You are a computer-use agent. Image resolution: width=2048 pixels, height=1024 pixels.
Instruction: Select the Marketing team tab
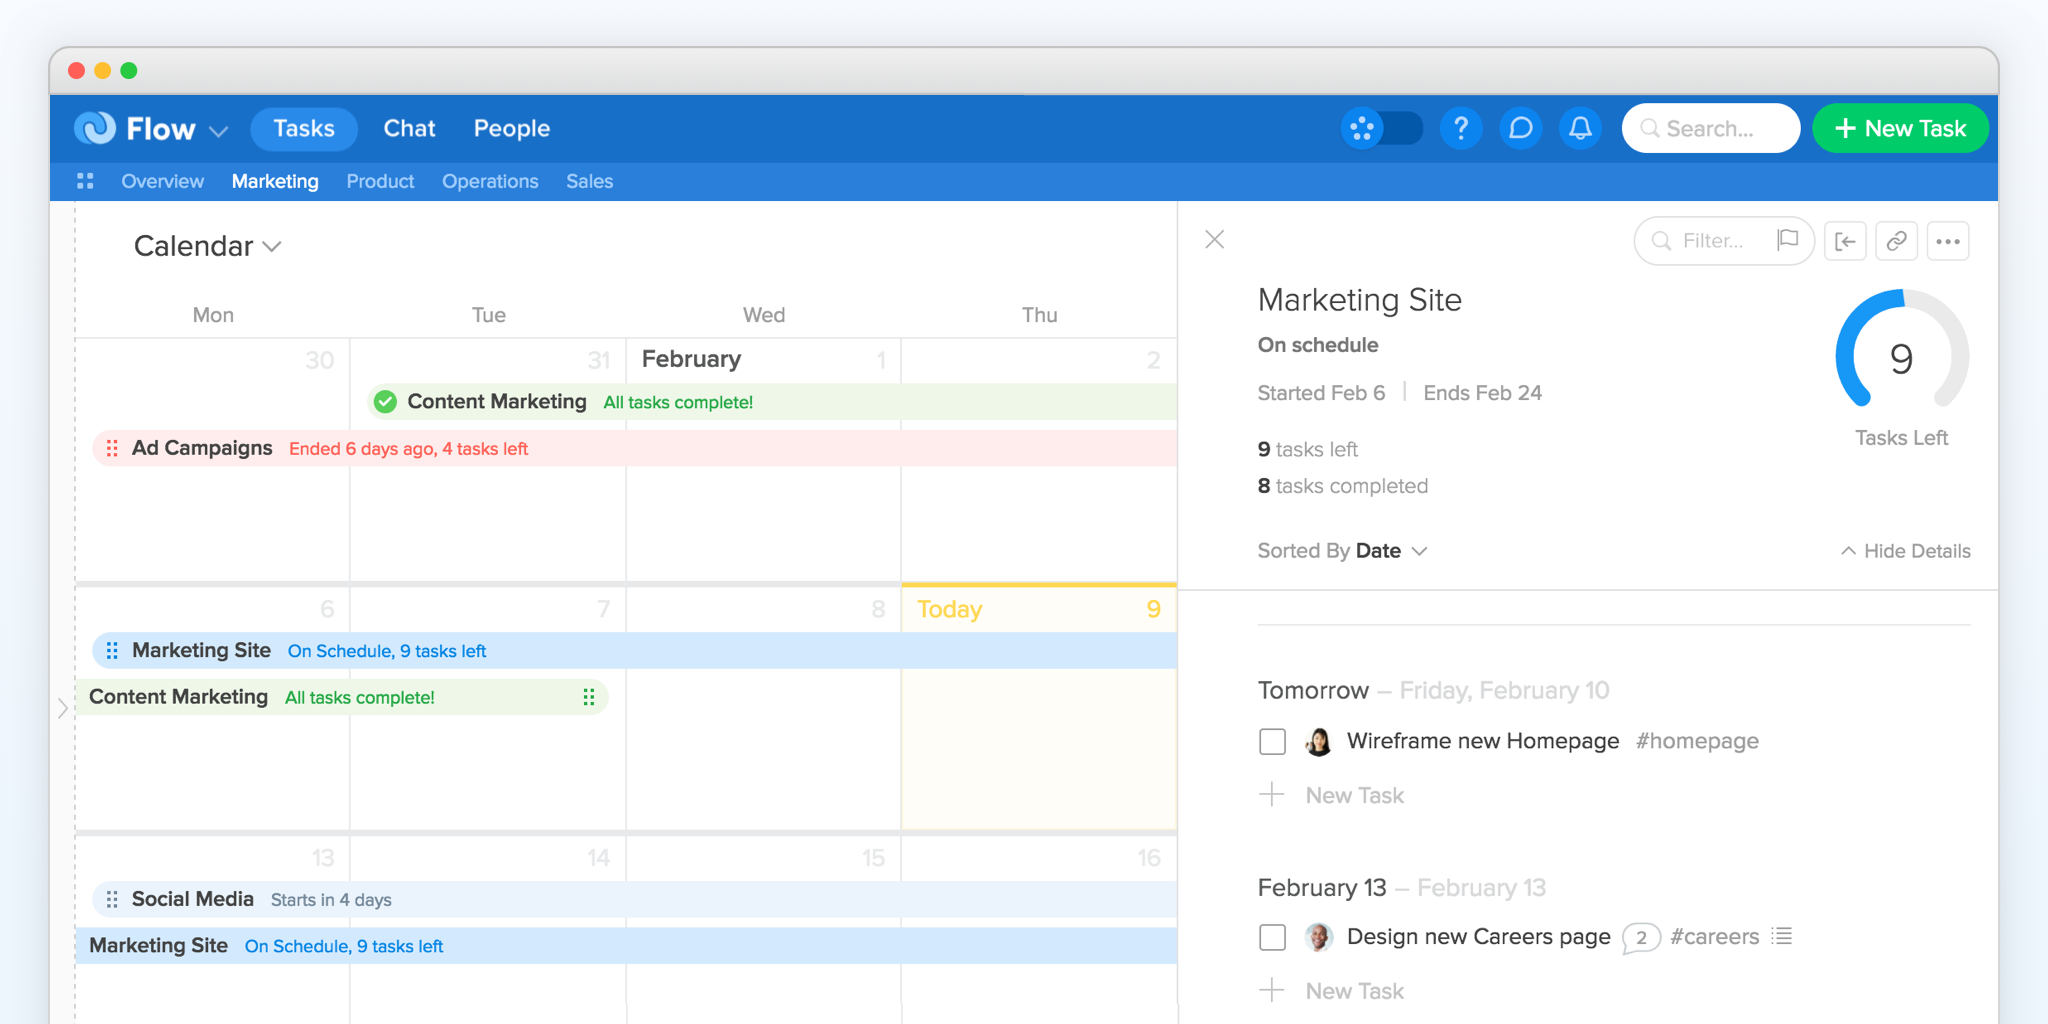[x=275, y=181]
